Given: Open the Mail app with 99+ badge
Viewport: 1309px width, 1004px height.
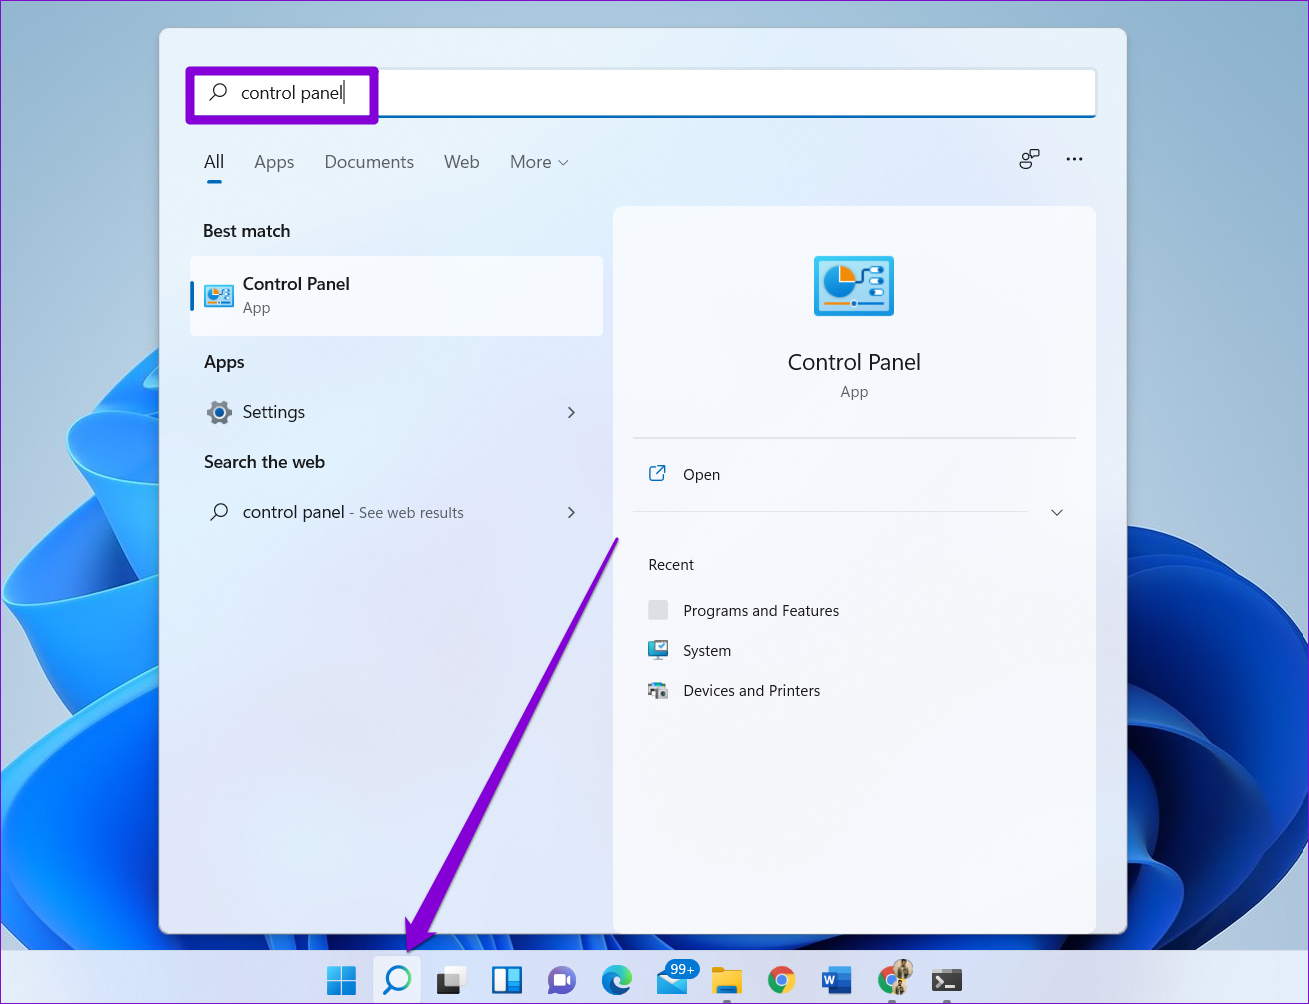Looking at the screenshot, I should click(x=675, y=978).
